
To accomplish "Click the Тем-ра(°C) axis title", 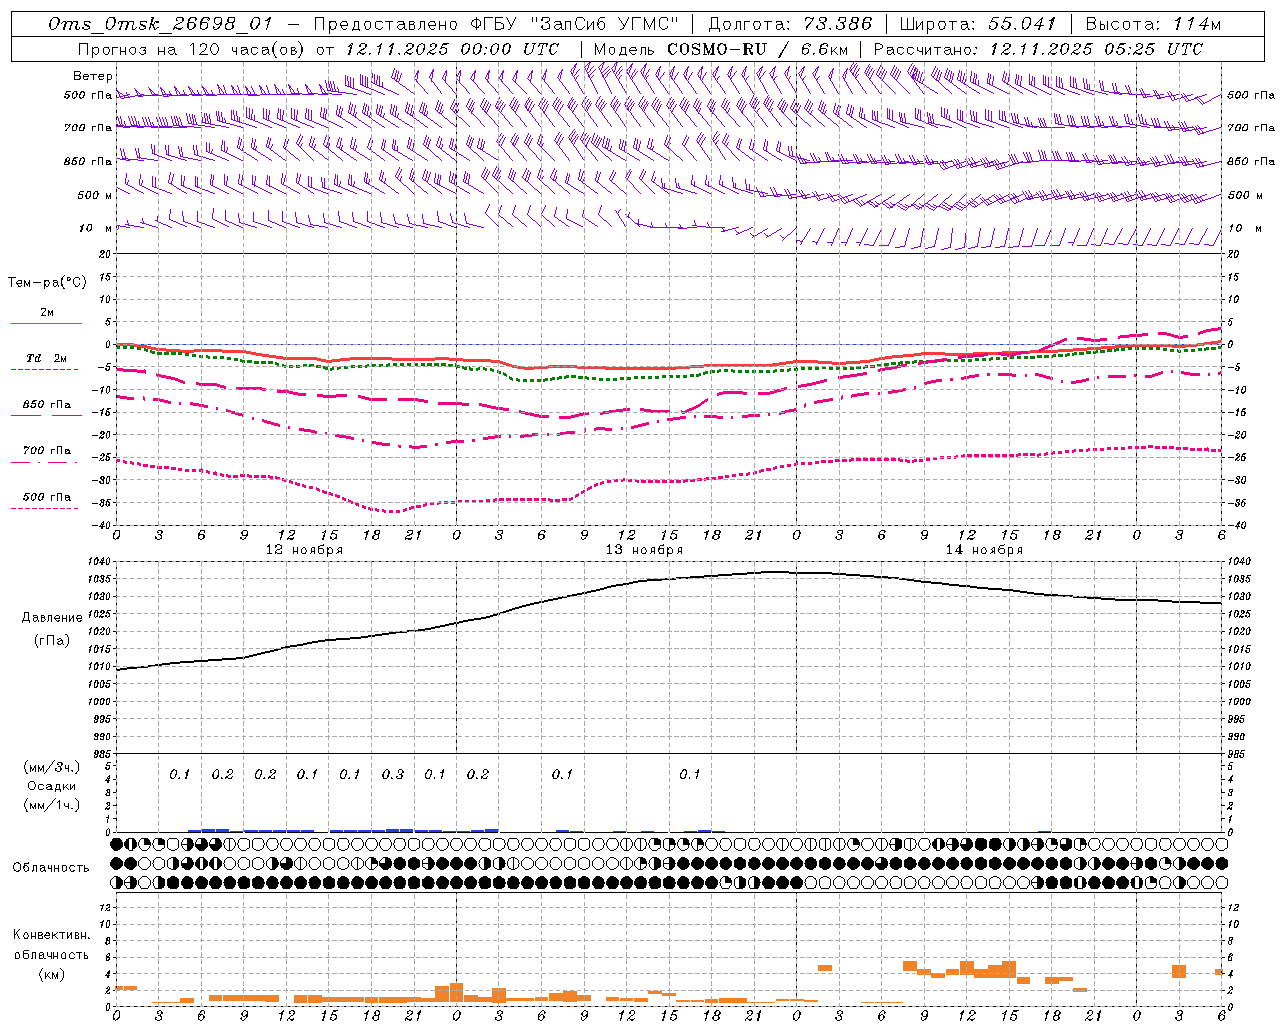I will coord(47,283).
